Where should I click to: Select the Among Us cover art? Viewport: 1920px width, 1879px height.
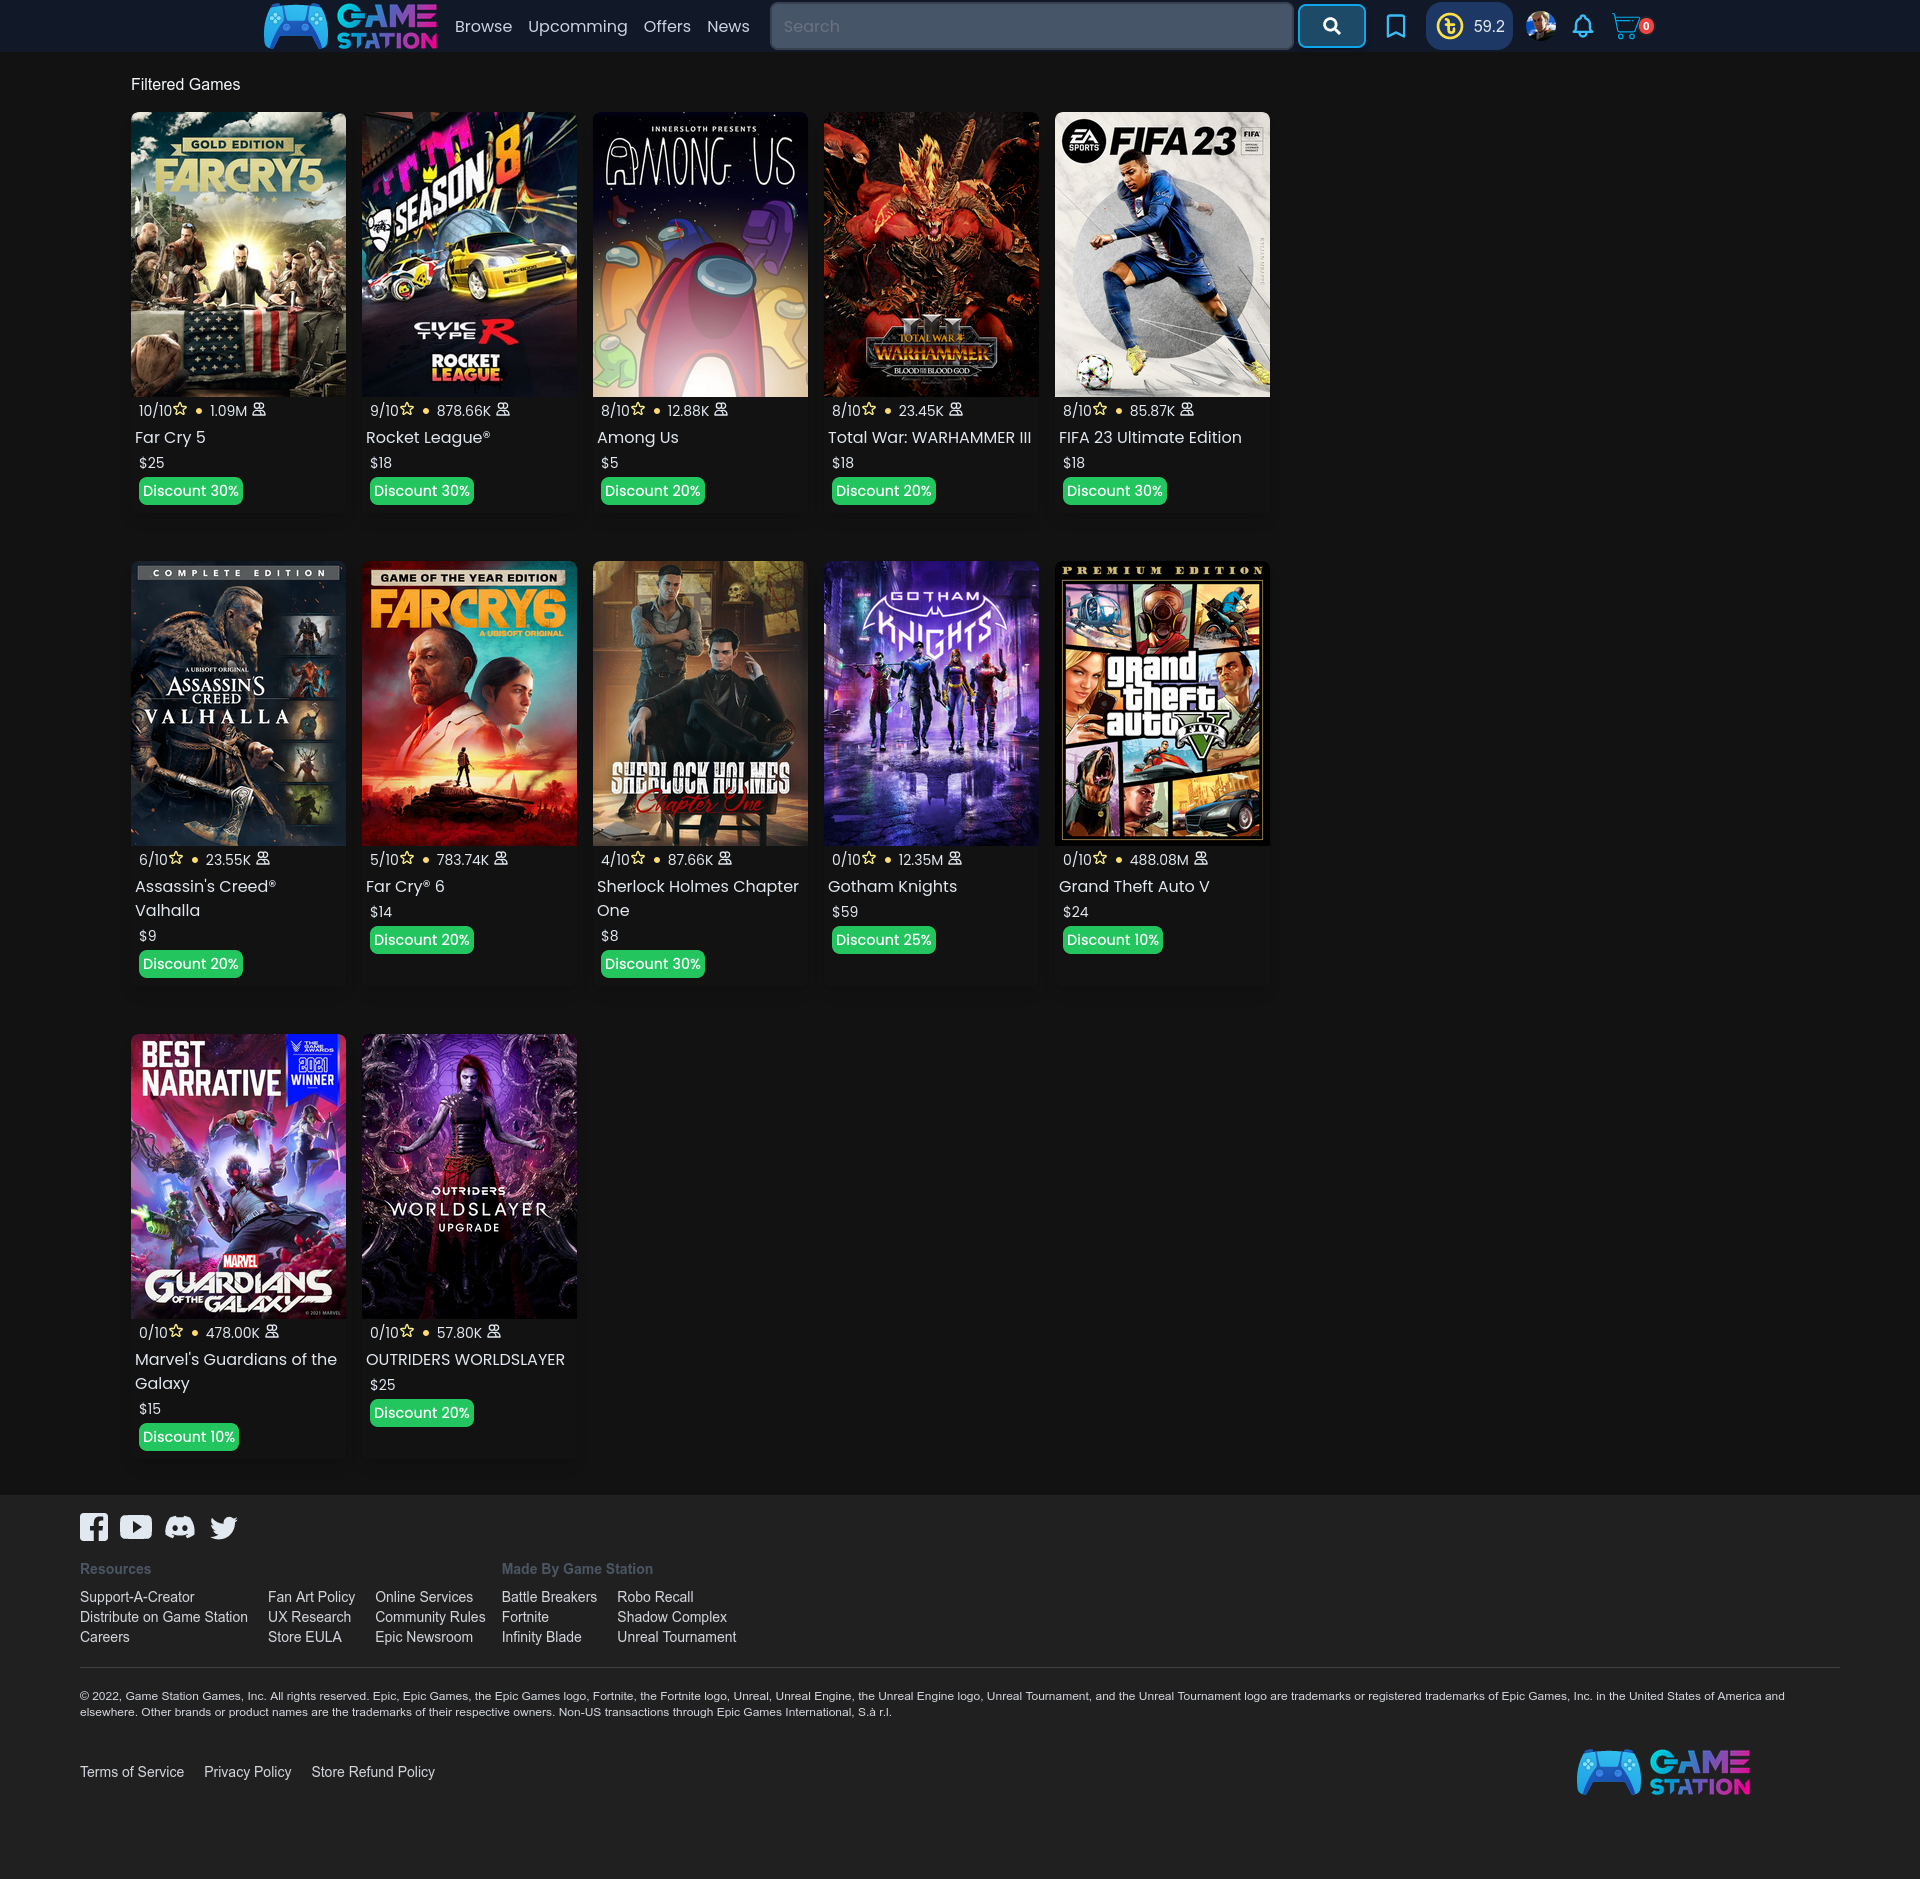[700, 254]
